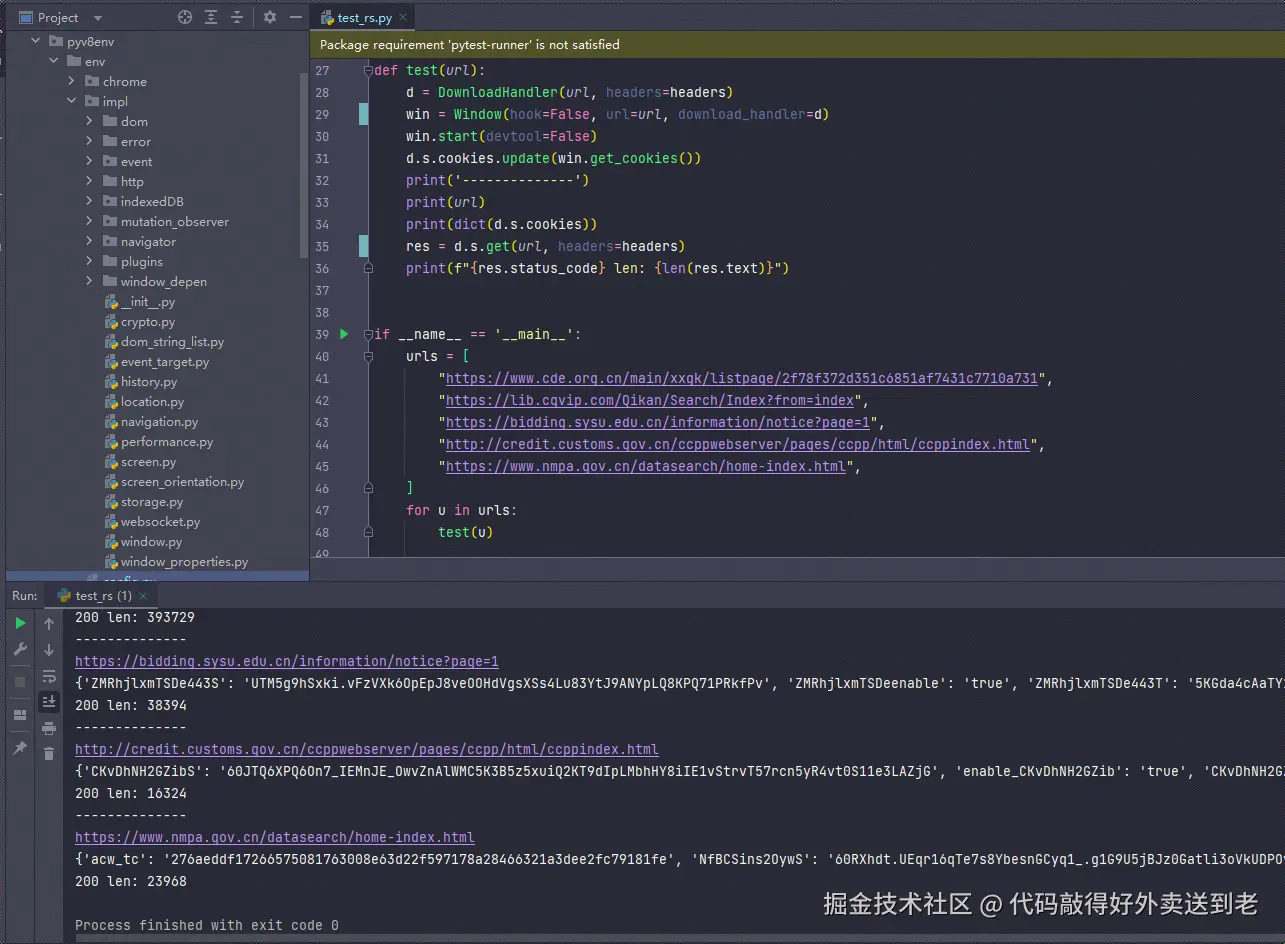This screenshot has height=944, width=1285.
Task: Expand the dom folder
Action: pos(90,121)
